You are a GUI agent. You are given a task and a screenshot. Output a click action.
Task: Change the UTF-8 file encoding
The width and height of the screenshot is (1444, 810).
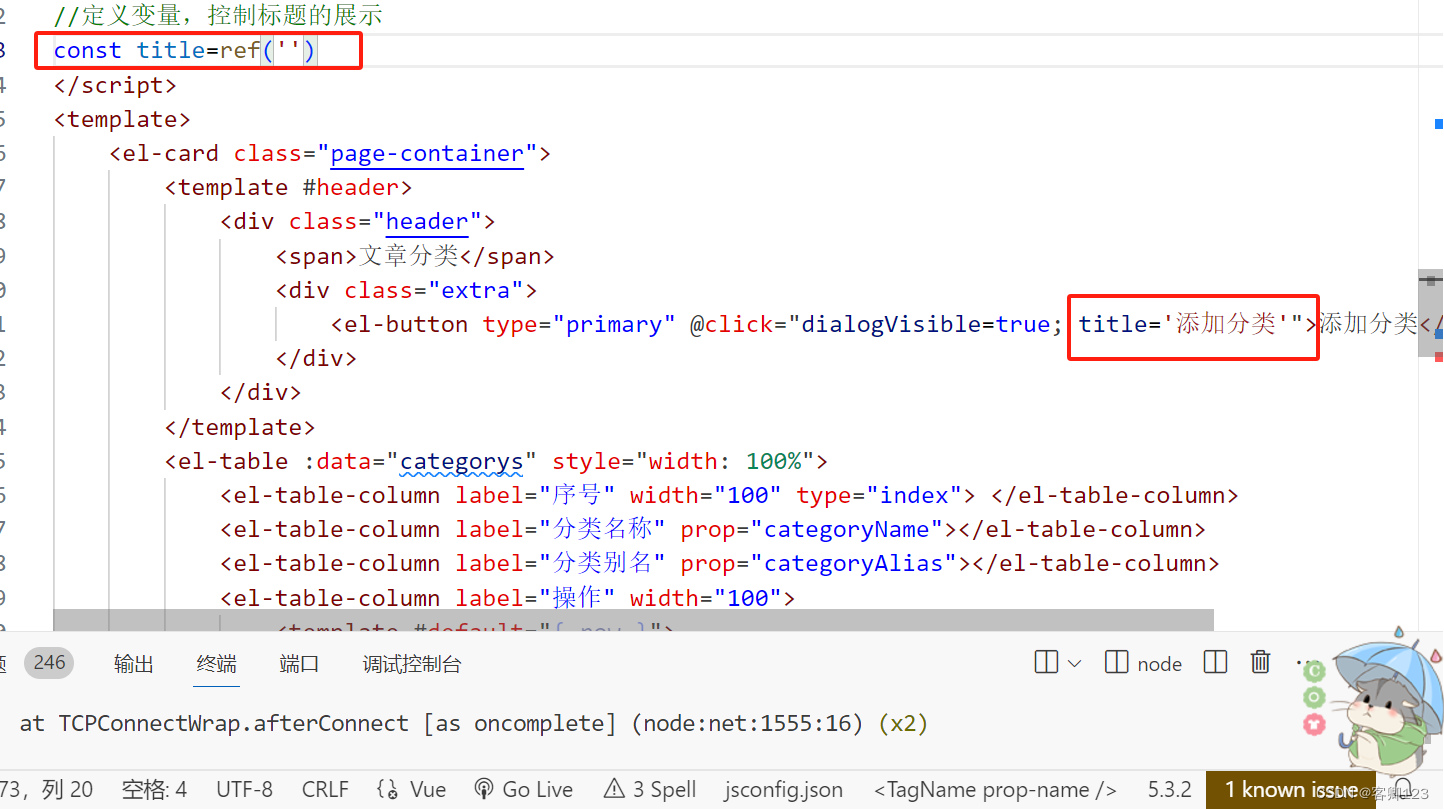tap(244, 789)
